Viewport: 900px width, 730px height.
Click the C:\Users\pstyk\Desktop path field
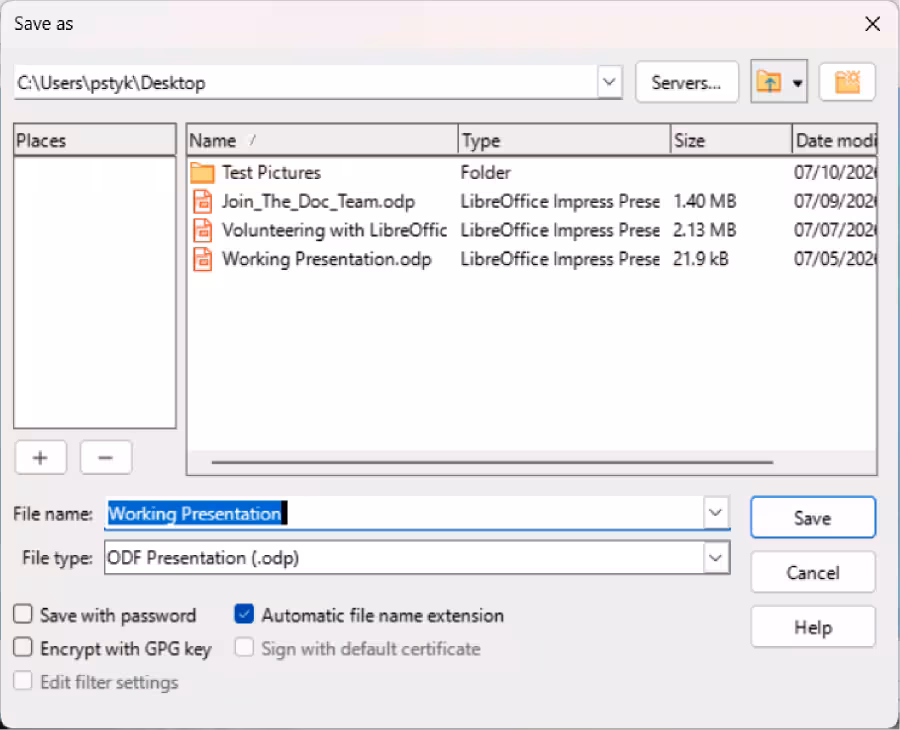pyautogui.click(x=305, y=83)
